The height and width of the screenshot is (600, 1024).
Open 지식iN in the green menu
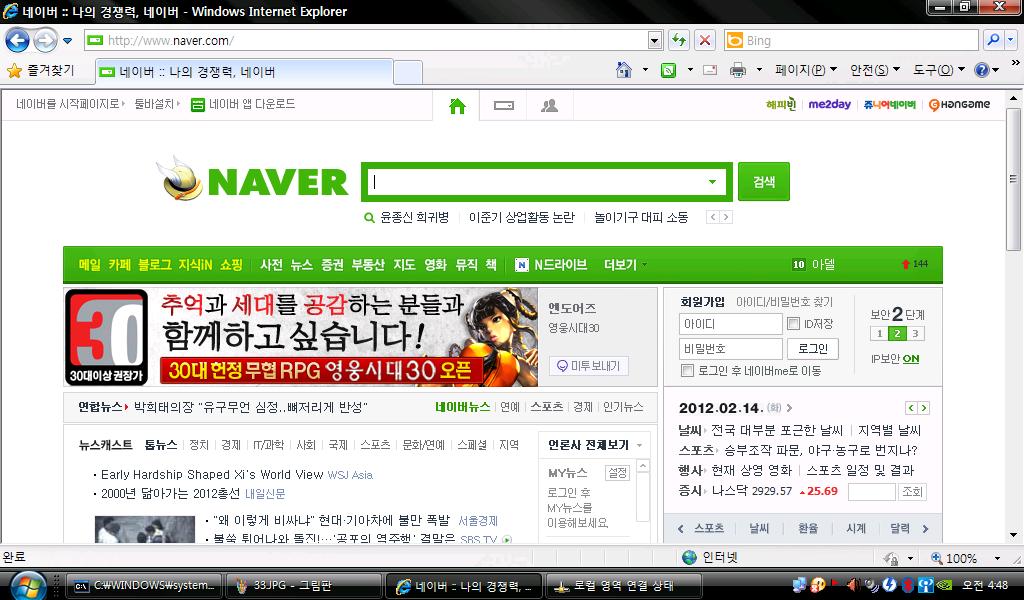(195, 264)
